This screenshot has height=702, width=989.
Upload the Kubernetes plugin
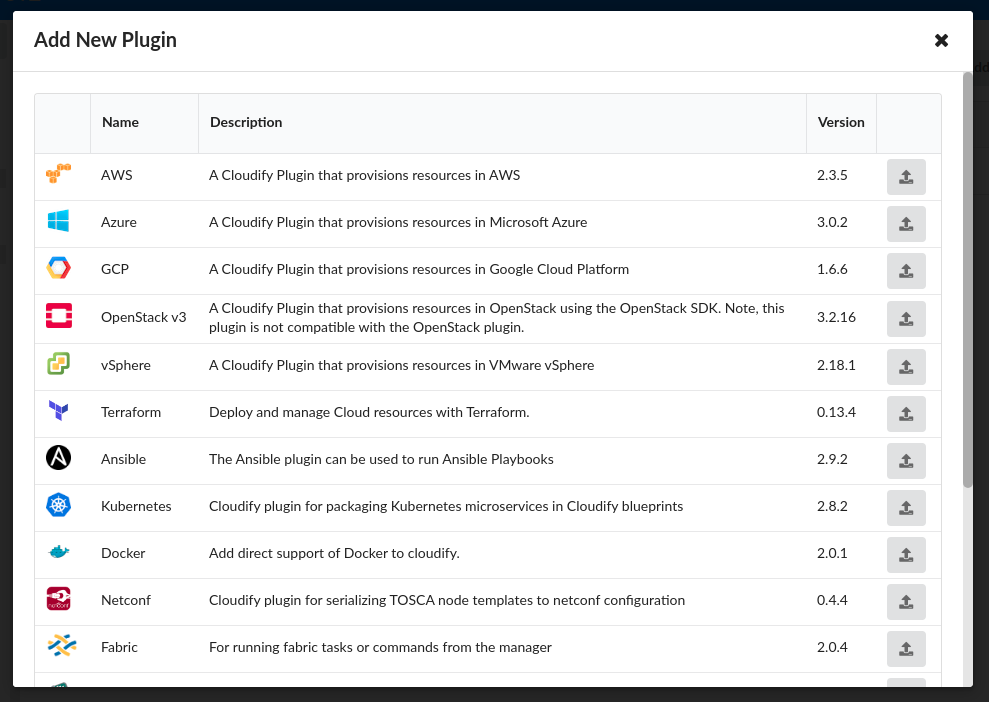click(906, 508)
